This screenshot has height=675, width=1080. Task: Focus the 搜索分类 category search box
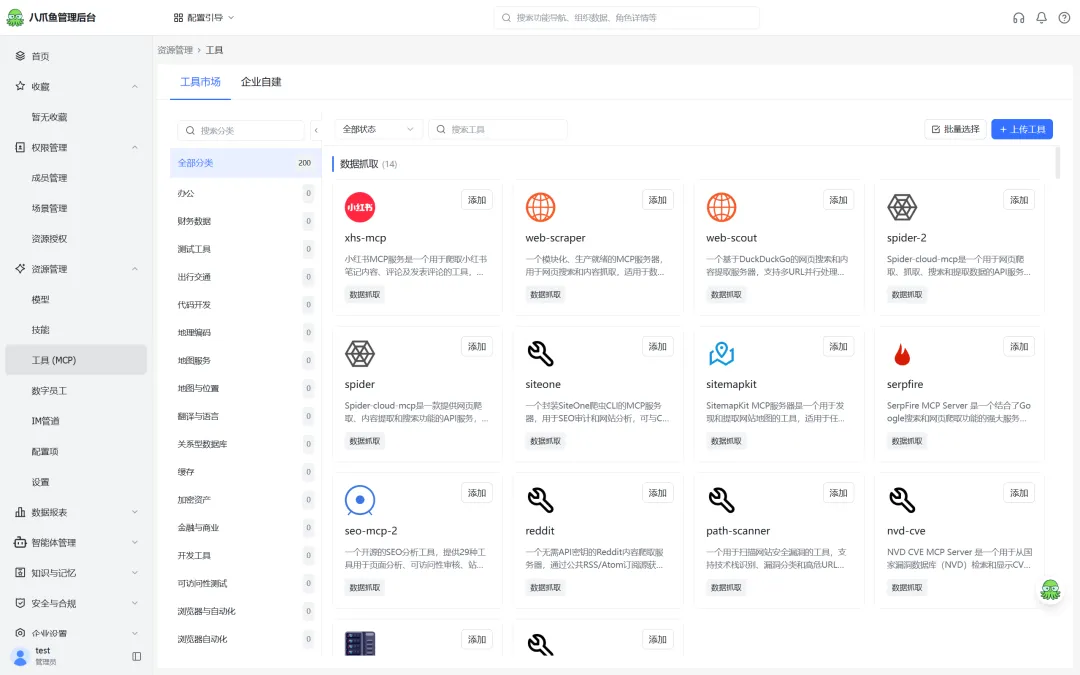(241, 130)
